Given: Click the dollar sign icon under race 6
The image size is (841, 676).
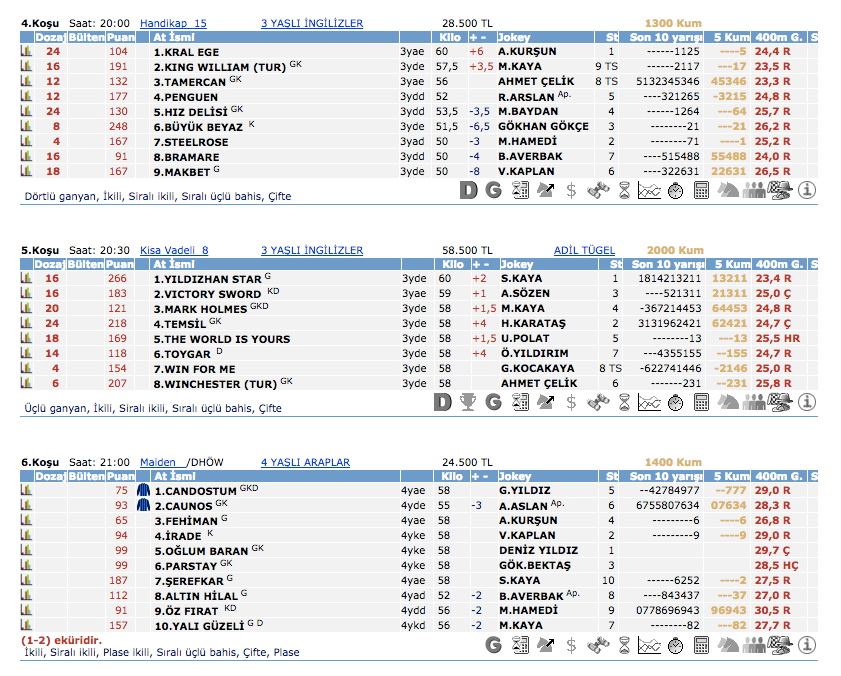Looking at the screenshot, I should coord(571,645).
